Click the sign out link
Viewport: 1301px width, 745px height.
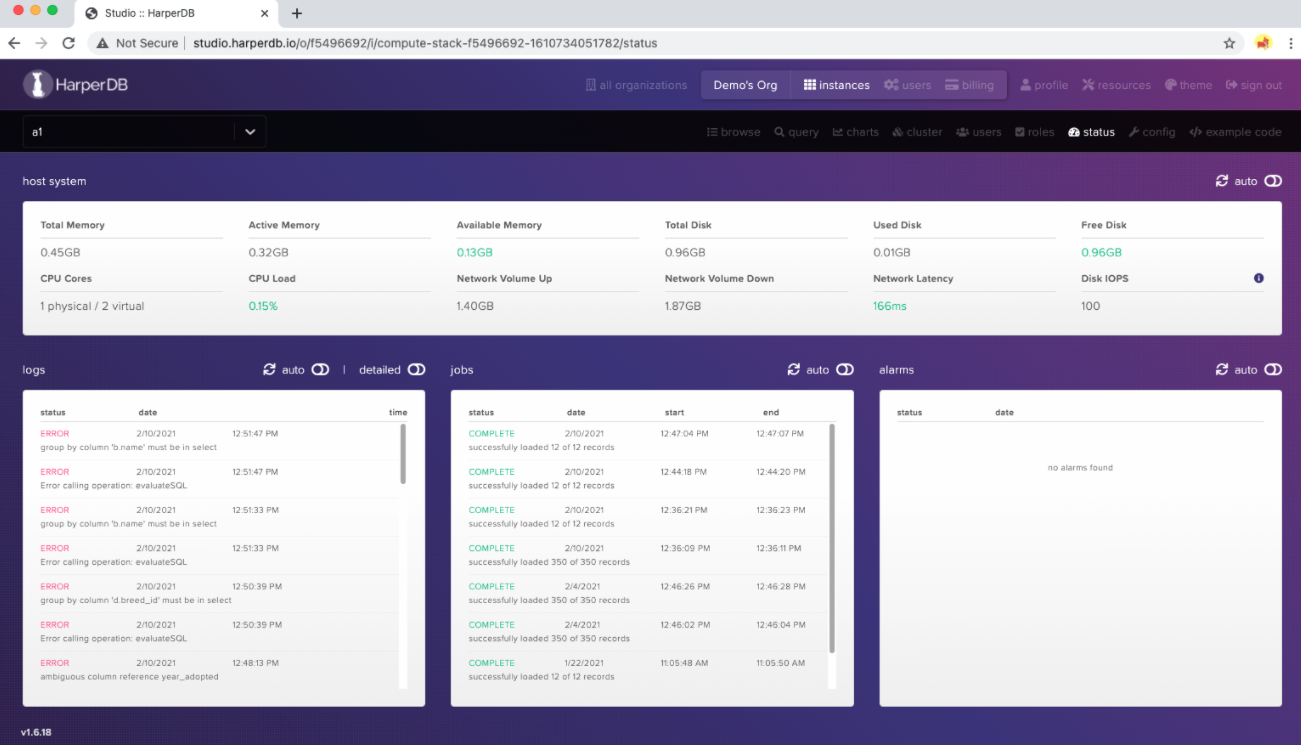[x=1253, y=85]
